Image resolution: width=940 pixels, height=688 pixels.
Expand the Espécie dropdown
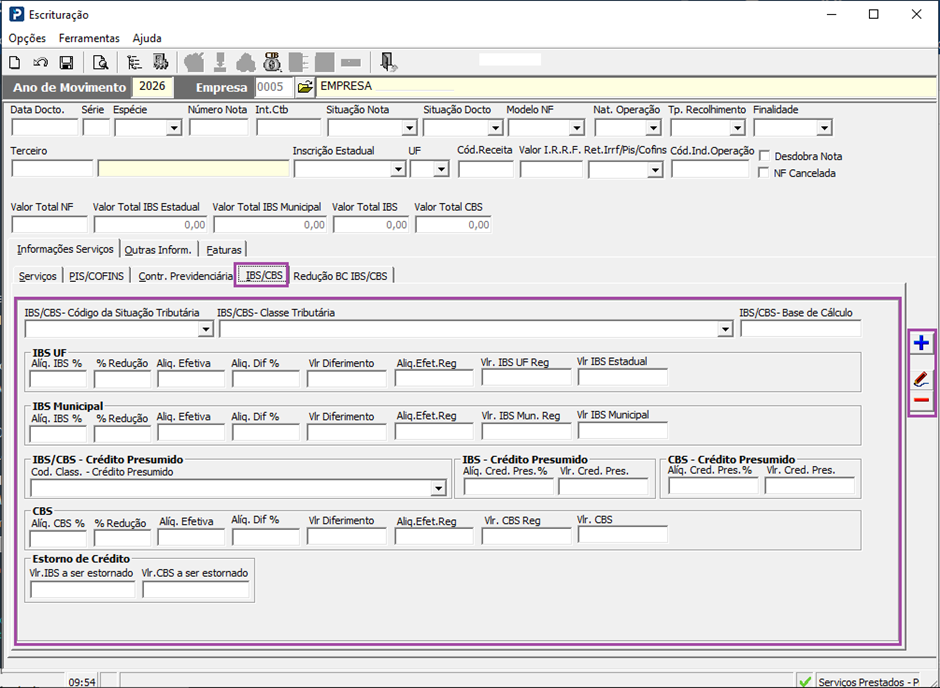point(174,128)
